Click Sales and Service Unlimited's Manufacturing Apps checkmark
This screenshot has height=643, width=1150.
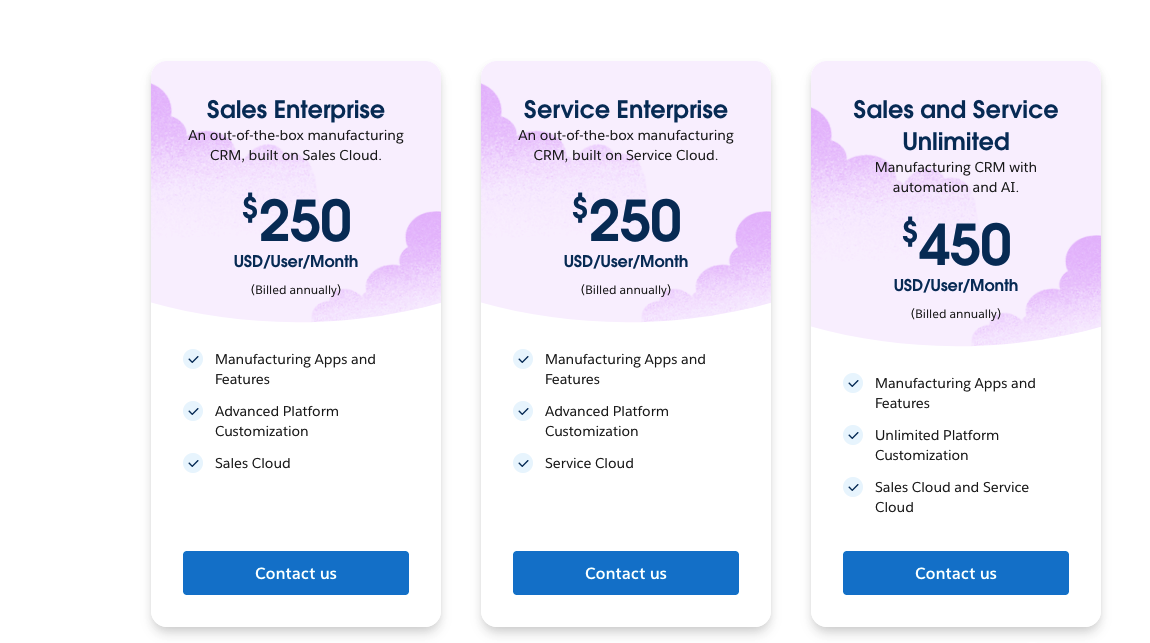tap(853, 383)
